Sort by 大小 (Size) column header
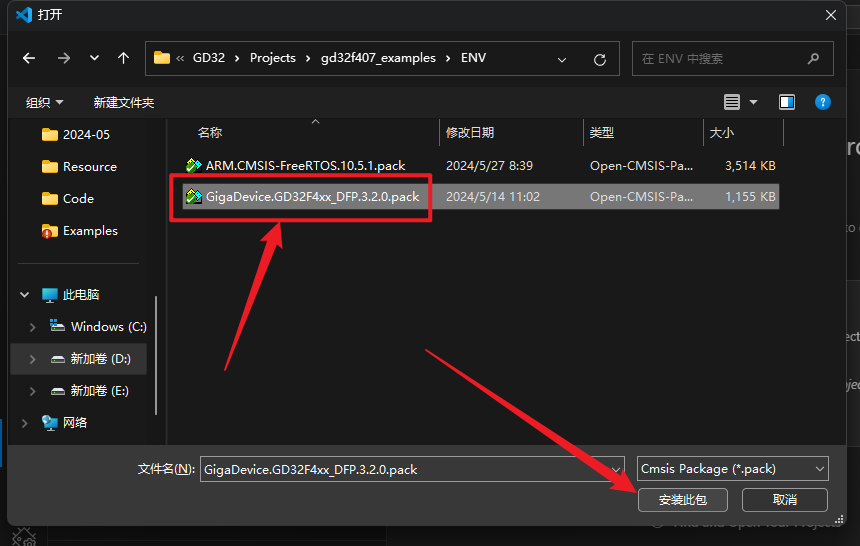The width and height of the screenshot is (860, 546). (x=721, y=133)
